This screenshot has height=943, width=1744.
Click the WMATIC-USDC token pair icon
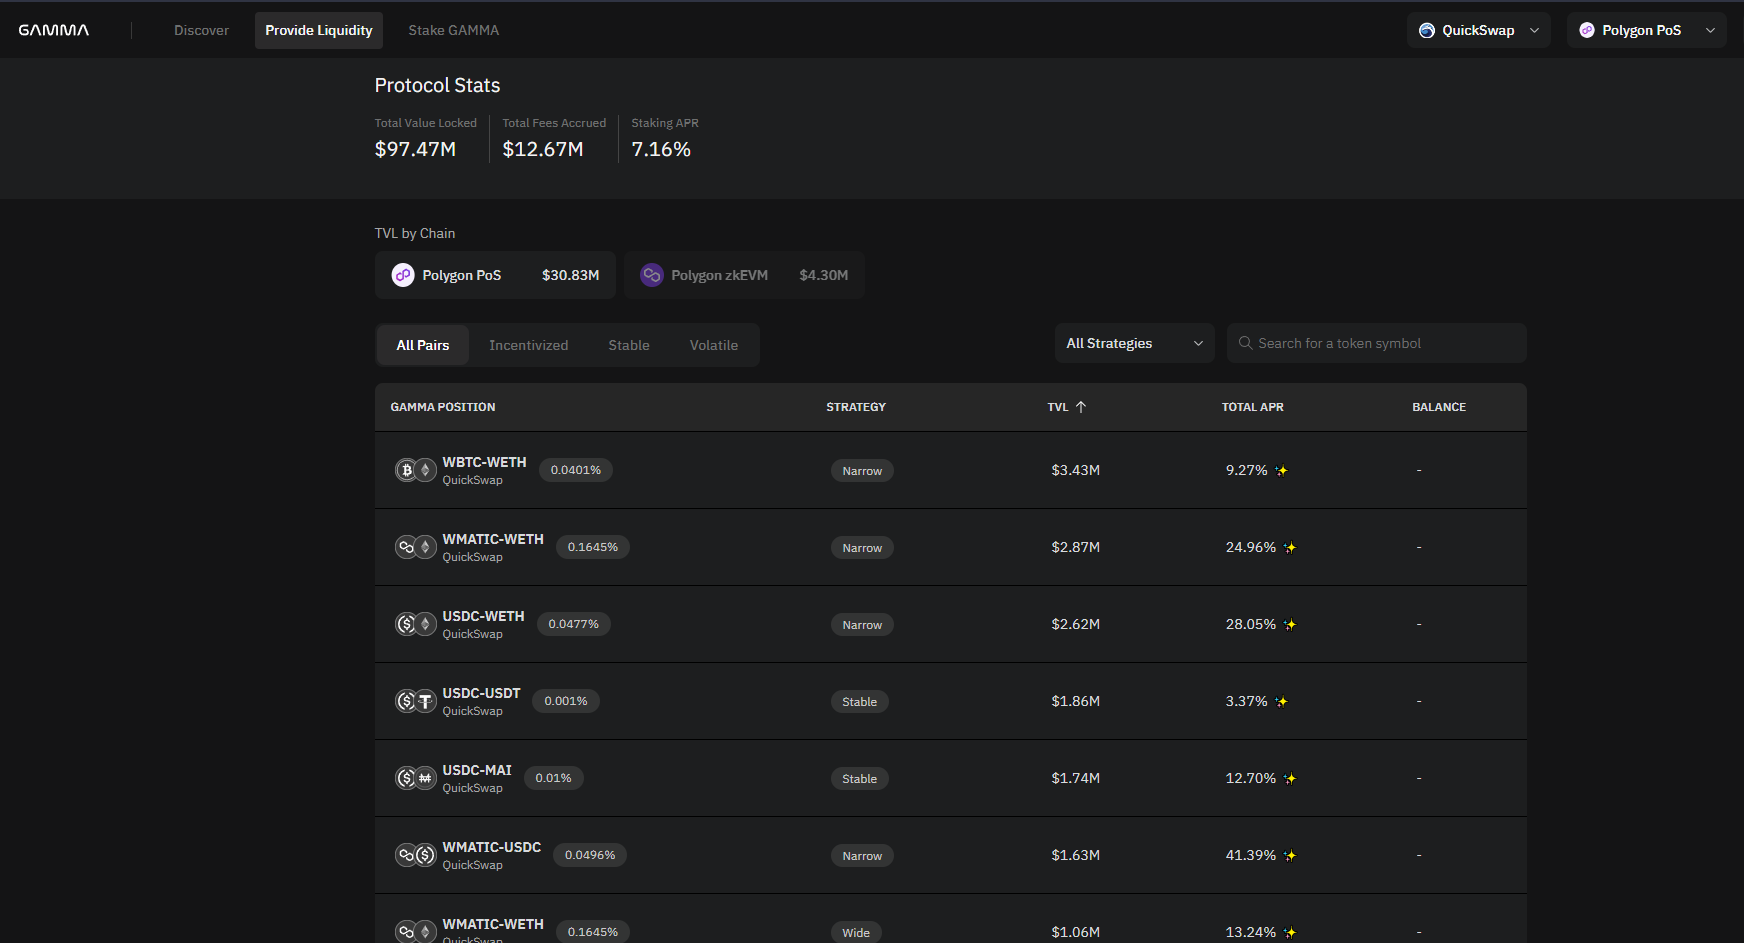pyautogui.click(x=415, y=855)
